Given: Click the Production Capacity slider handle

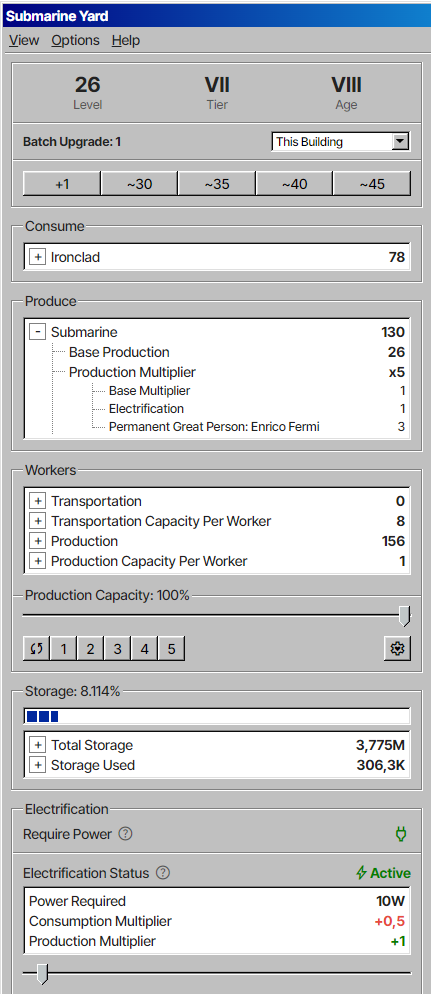Looking at the screenshot, I should 404,616.
